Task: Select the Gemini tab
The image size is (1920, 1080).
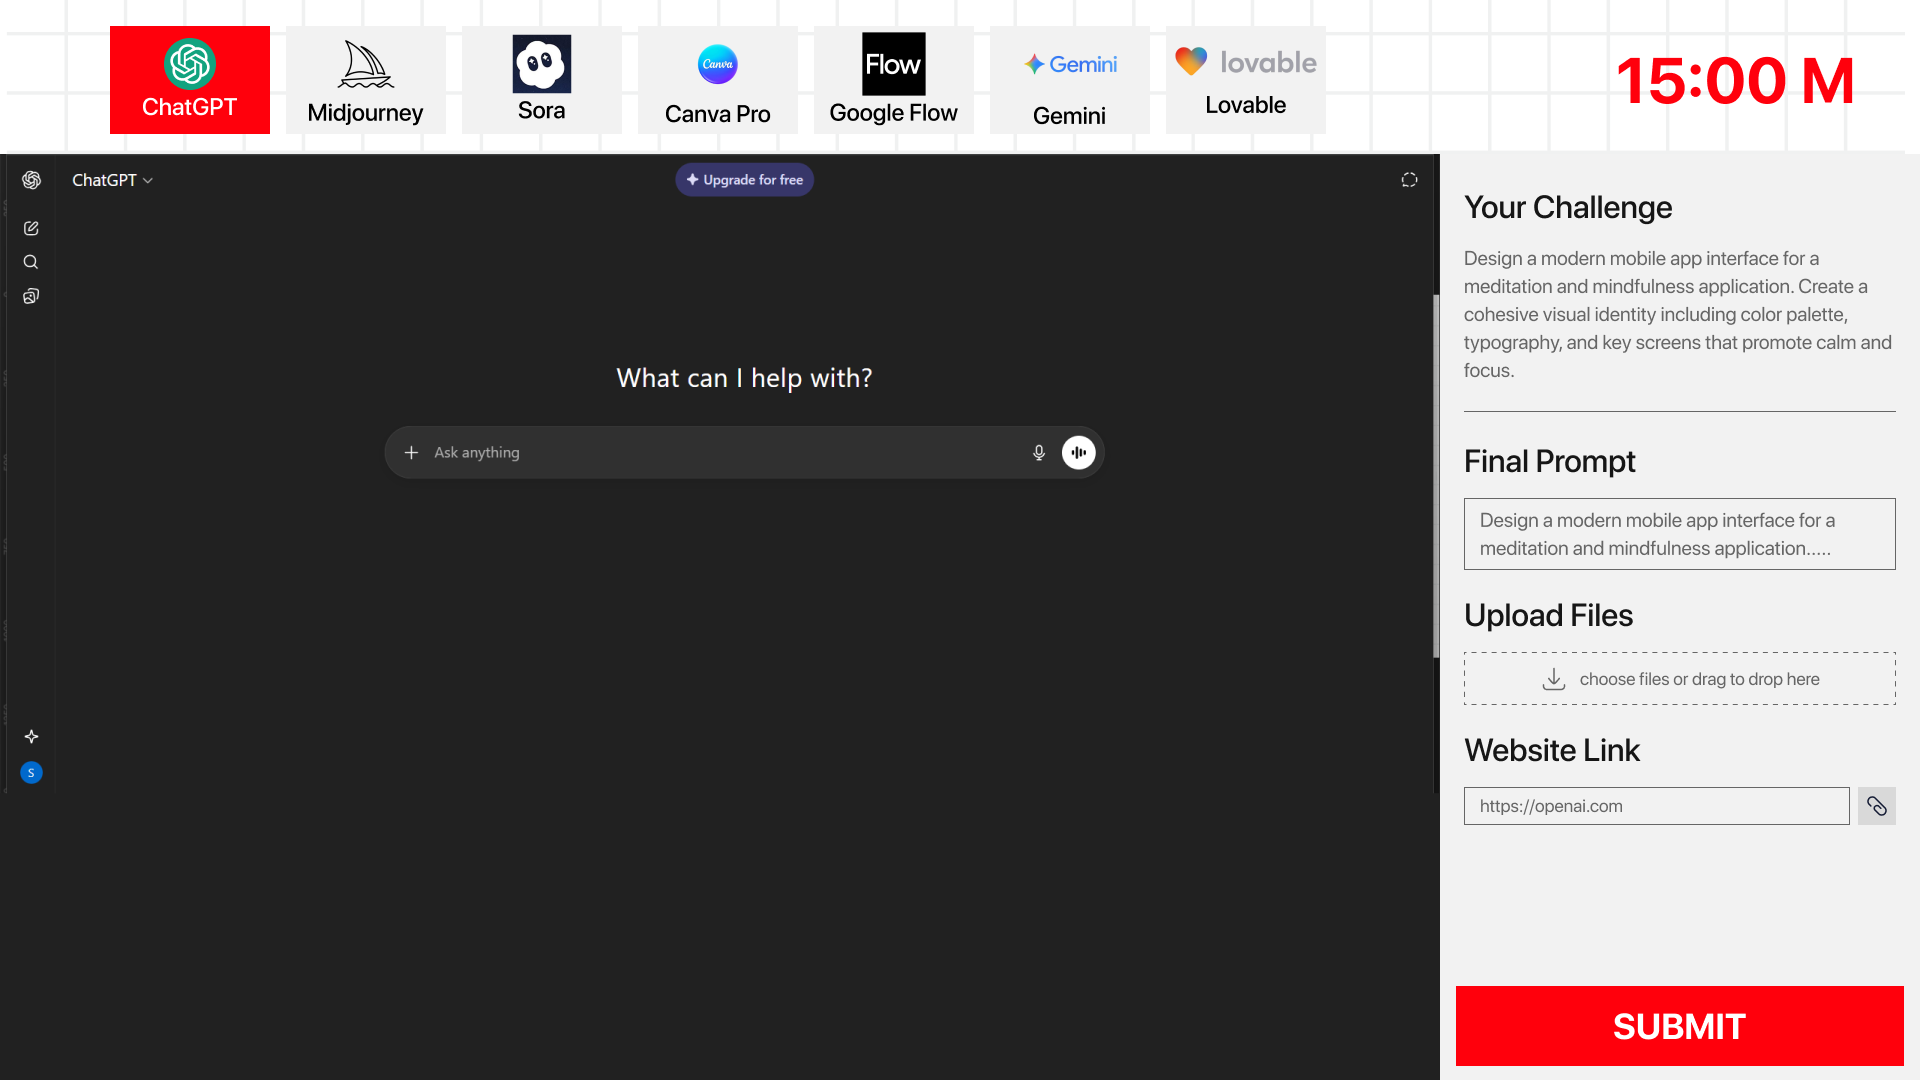Action: pyautogui.click(x=1070, y=80)
